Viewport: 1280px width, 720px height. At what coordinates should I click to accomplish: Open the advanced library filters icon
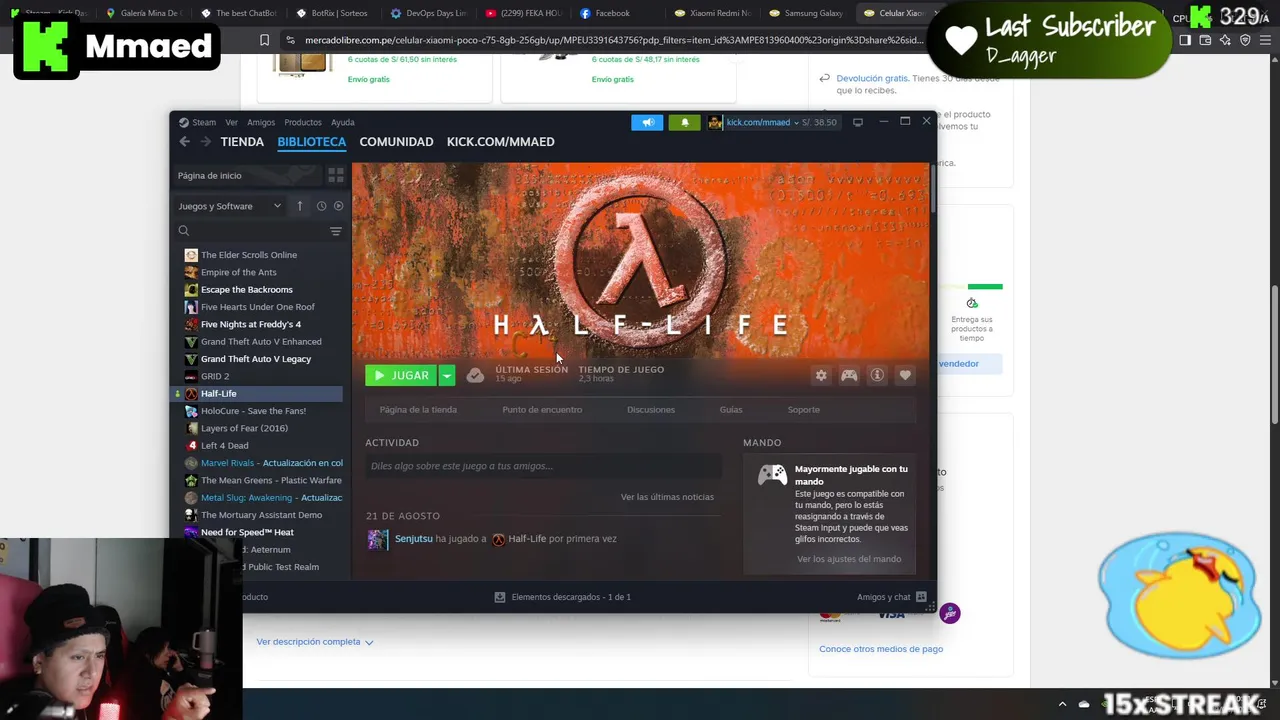point(336,231)
